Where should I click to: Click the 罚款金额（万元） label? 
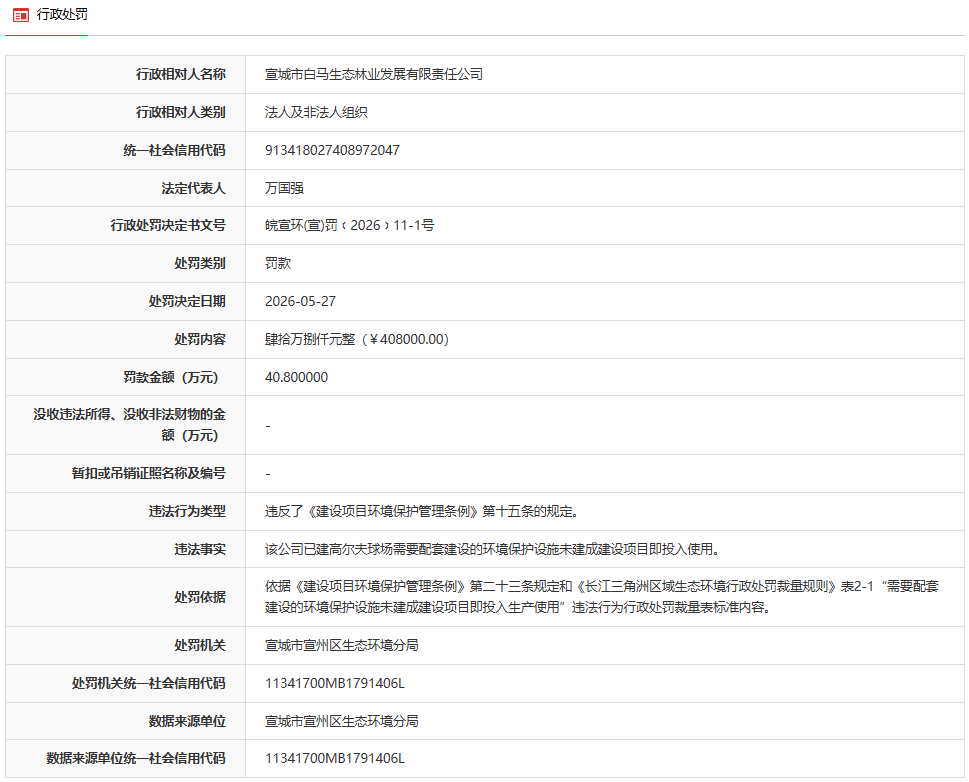pyautogui.click(x=171, y=377)
